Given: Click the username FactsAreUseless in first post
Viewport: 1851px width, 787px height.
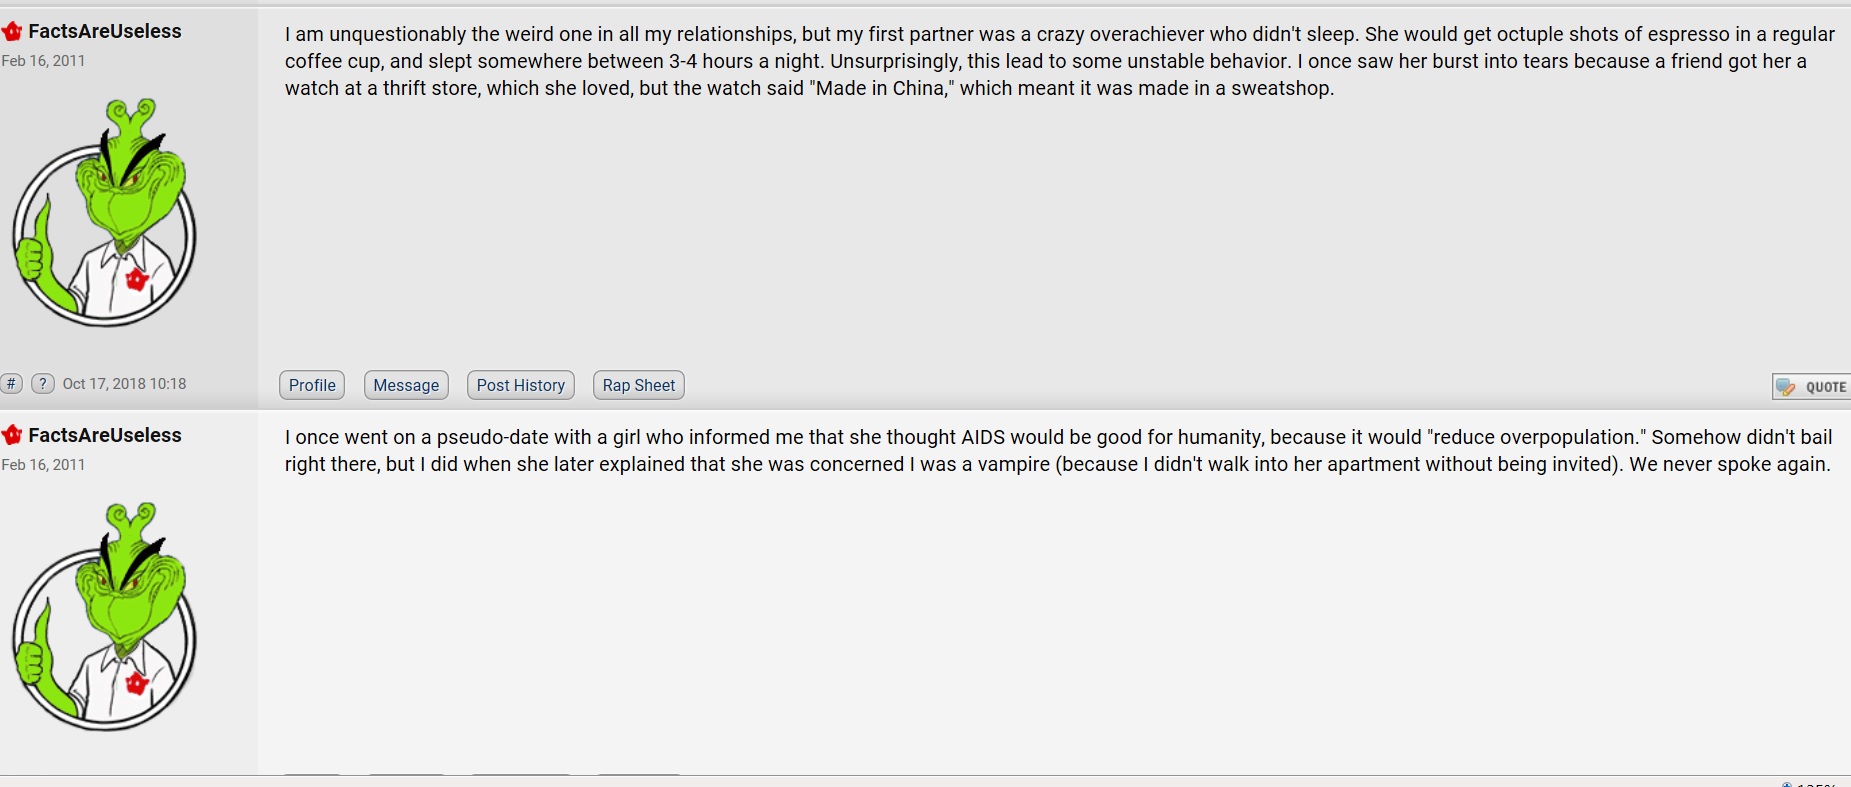Looking at the screenshot, I should point(105,32).
